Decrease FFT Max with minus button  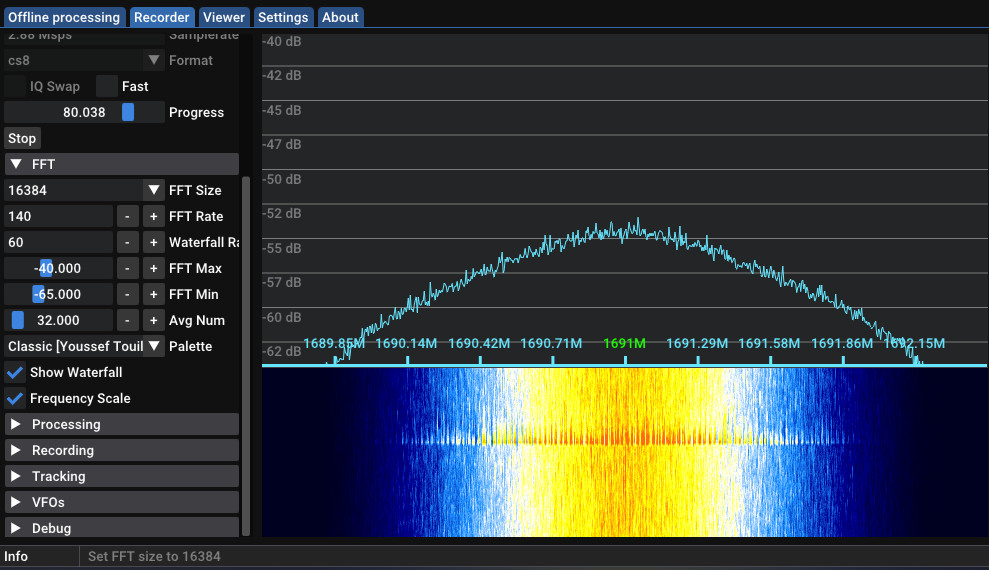[x=127, y=268]
